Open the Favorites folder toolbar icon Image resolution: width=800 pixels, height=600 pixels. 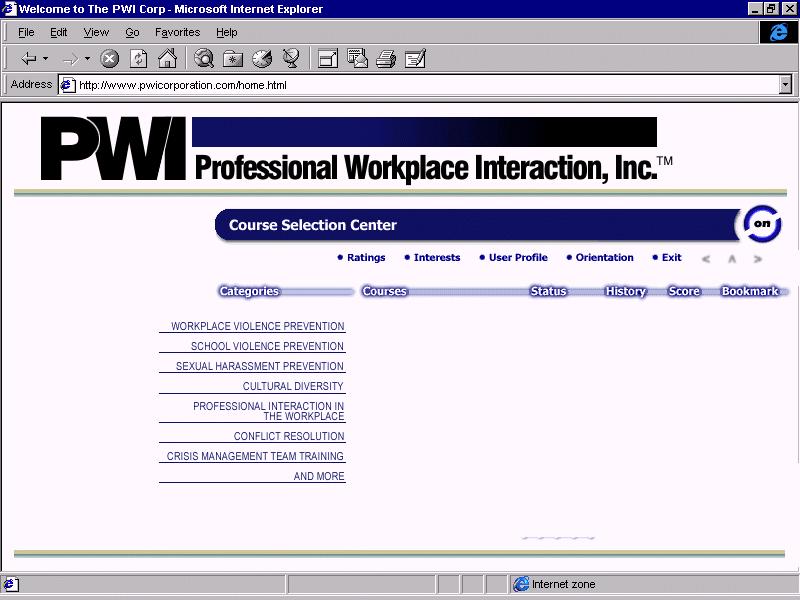[x=233, y=59]
